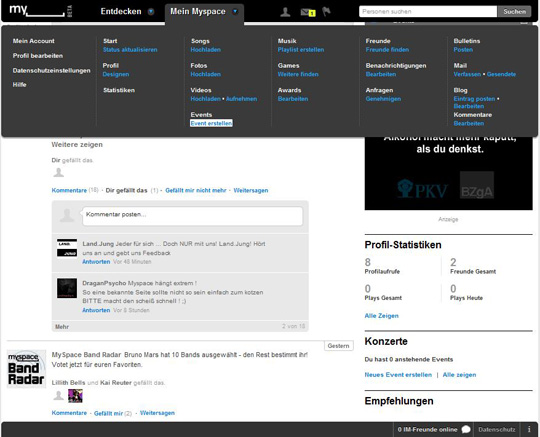Open Kommentare link under Band Radar post
This screenshot has width=540, height=437.
tap(69, 413)
